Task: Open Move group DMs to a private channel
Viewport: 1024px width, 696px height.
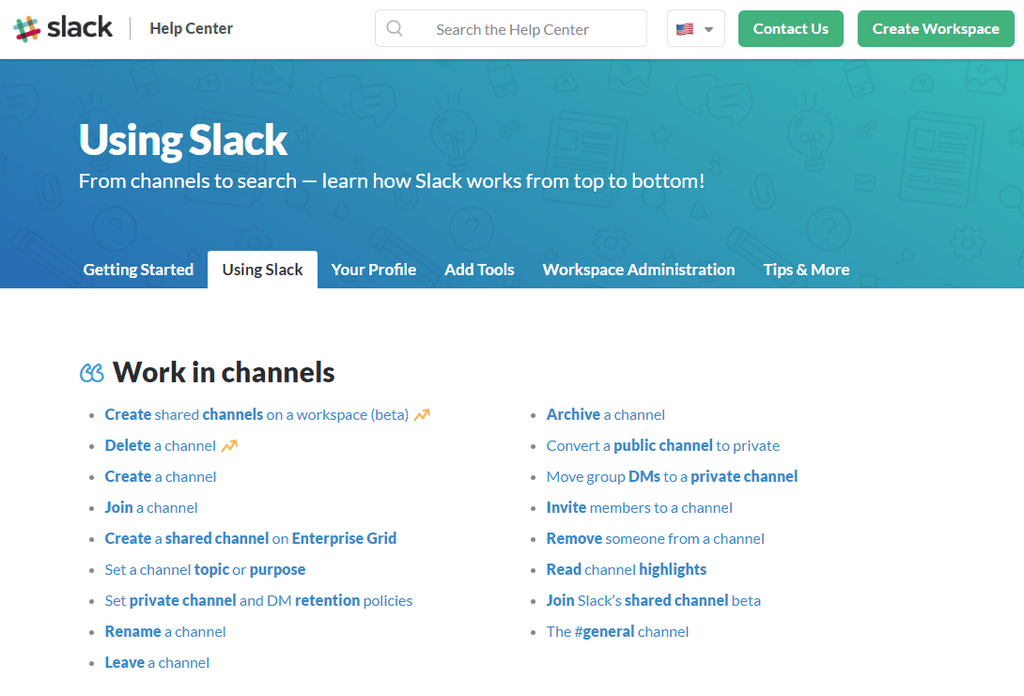Action: (672, 477)
